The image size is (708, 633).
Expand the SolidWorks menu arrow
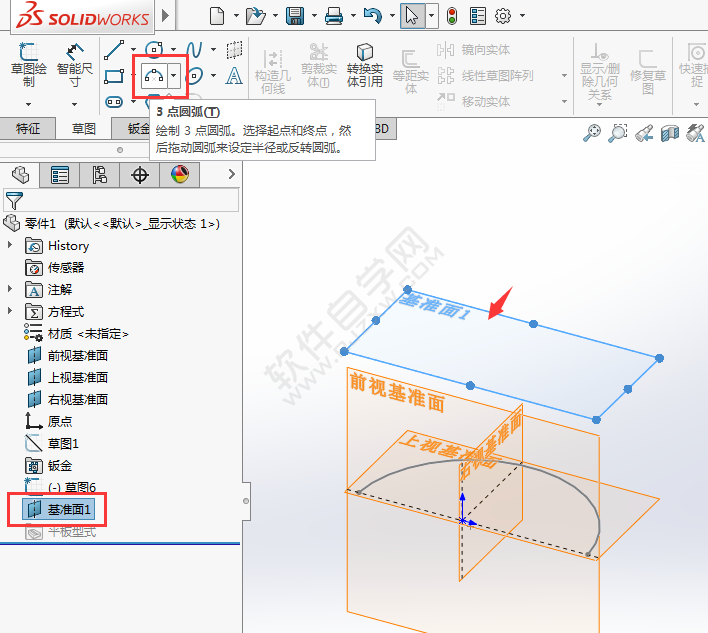[165, 15]
